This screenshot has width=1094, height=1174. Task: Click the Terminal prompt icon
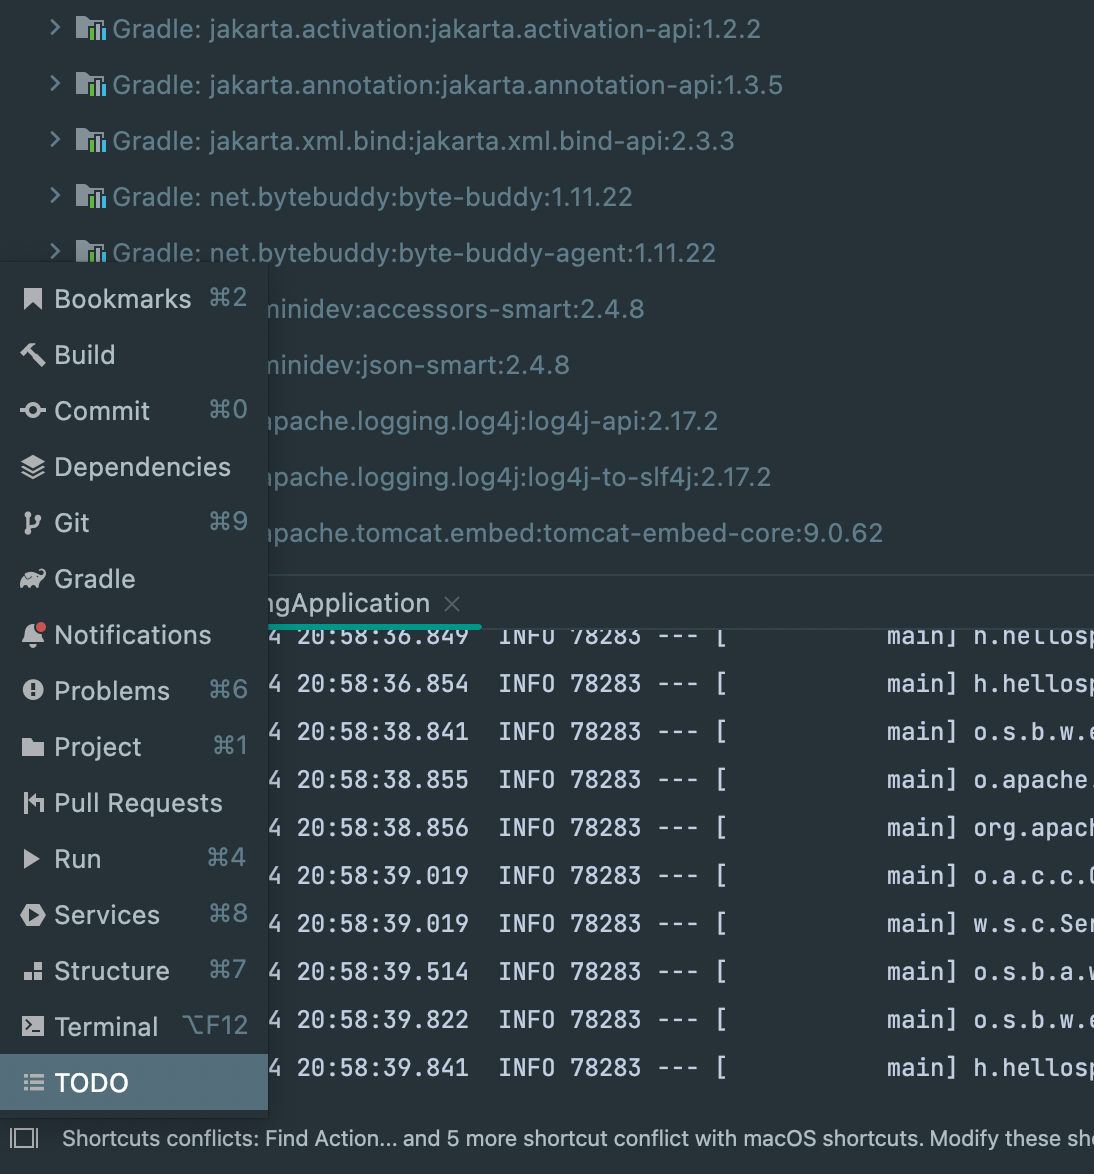pyautogui.click(x=32, y=1026)
